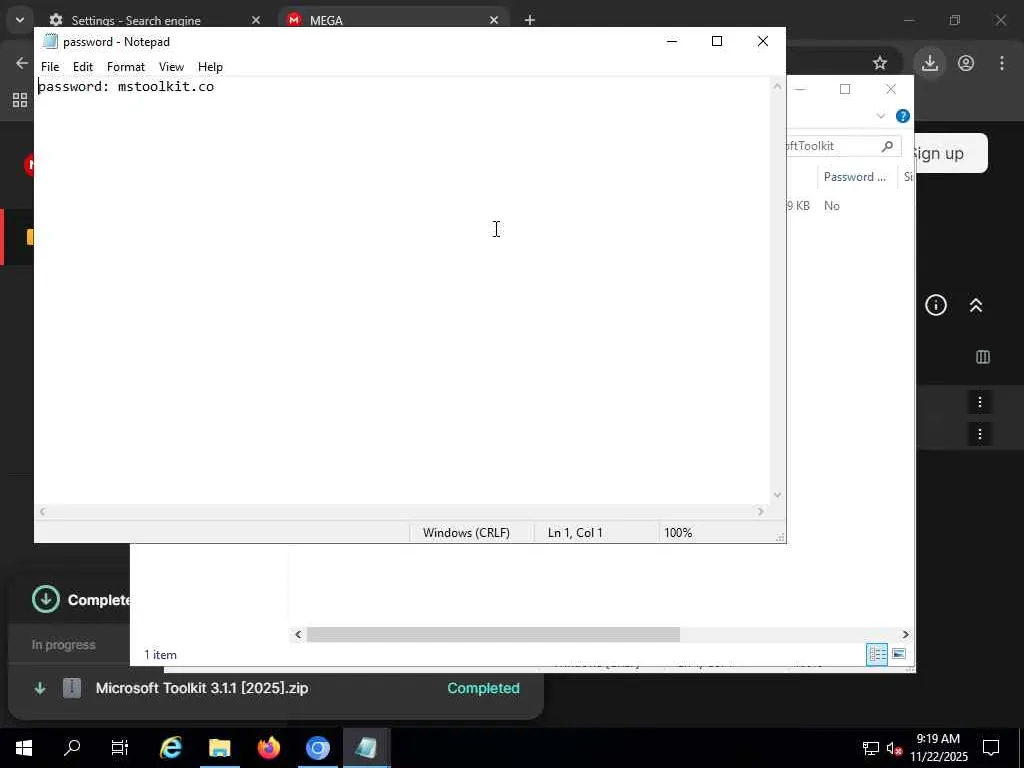Screen dimensions: 1024x768
Task: Maximize the Notepad window
Action: [716, 41]
